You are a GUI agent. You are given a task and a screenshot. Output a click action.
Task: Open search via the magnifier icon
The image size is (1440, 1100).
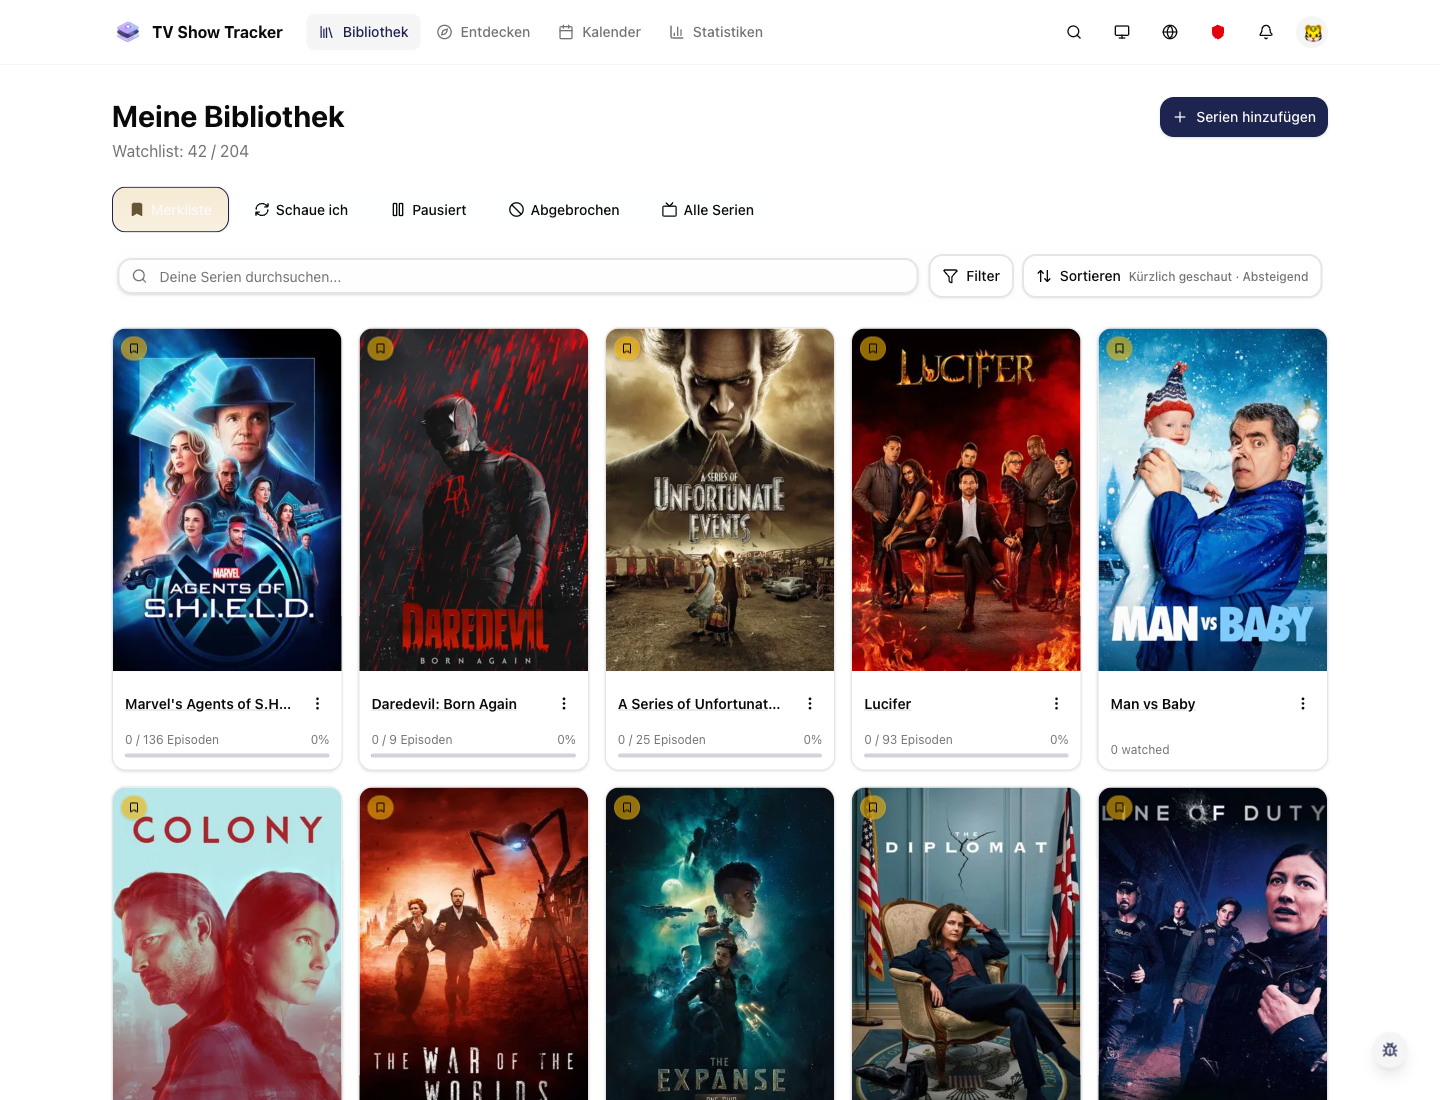click(x=1073, y=32)
